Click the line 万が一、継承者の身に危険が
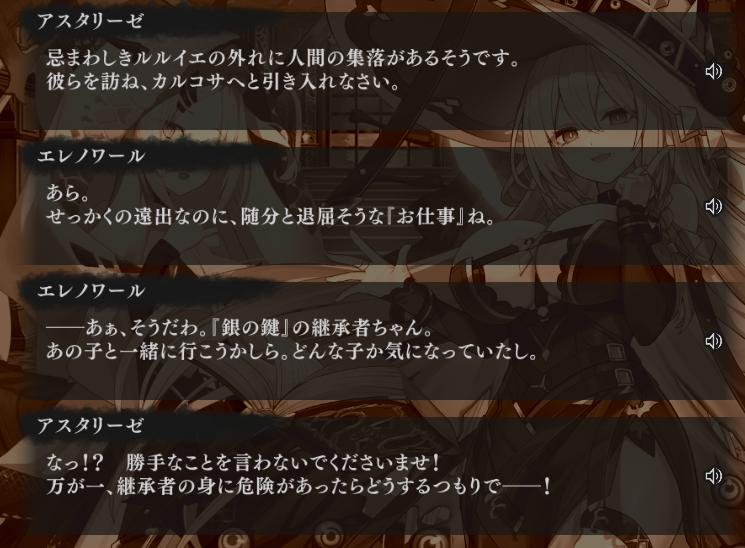Image resolution: width=745 pixels, height=548 pixels. click(299, 487)
